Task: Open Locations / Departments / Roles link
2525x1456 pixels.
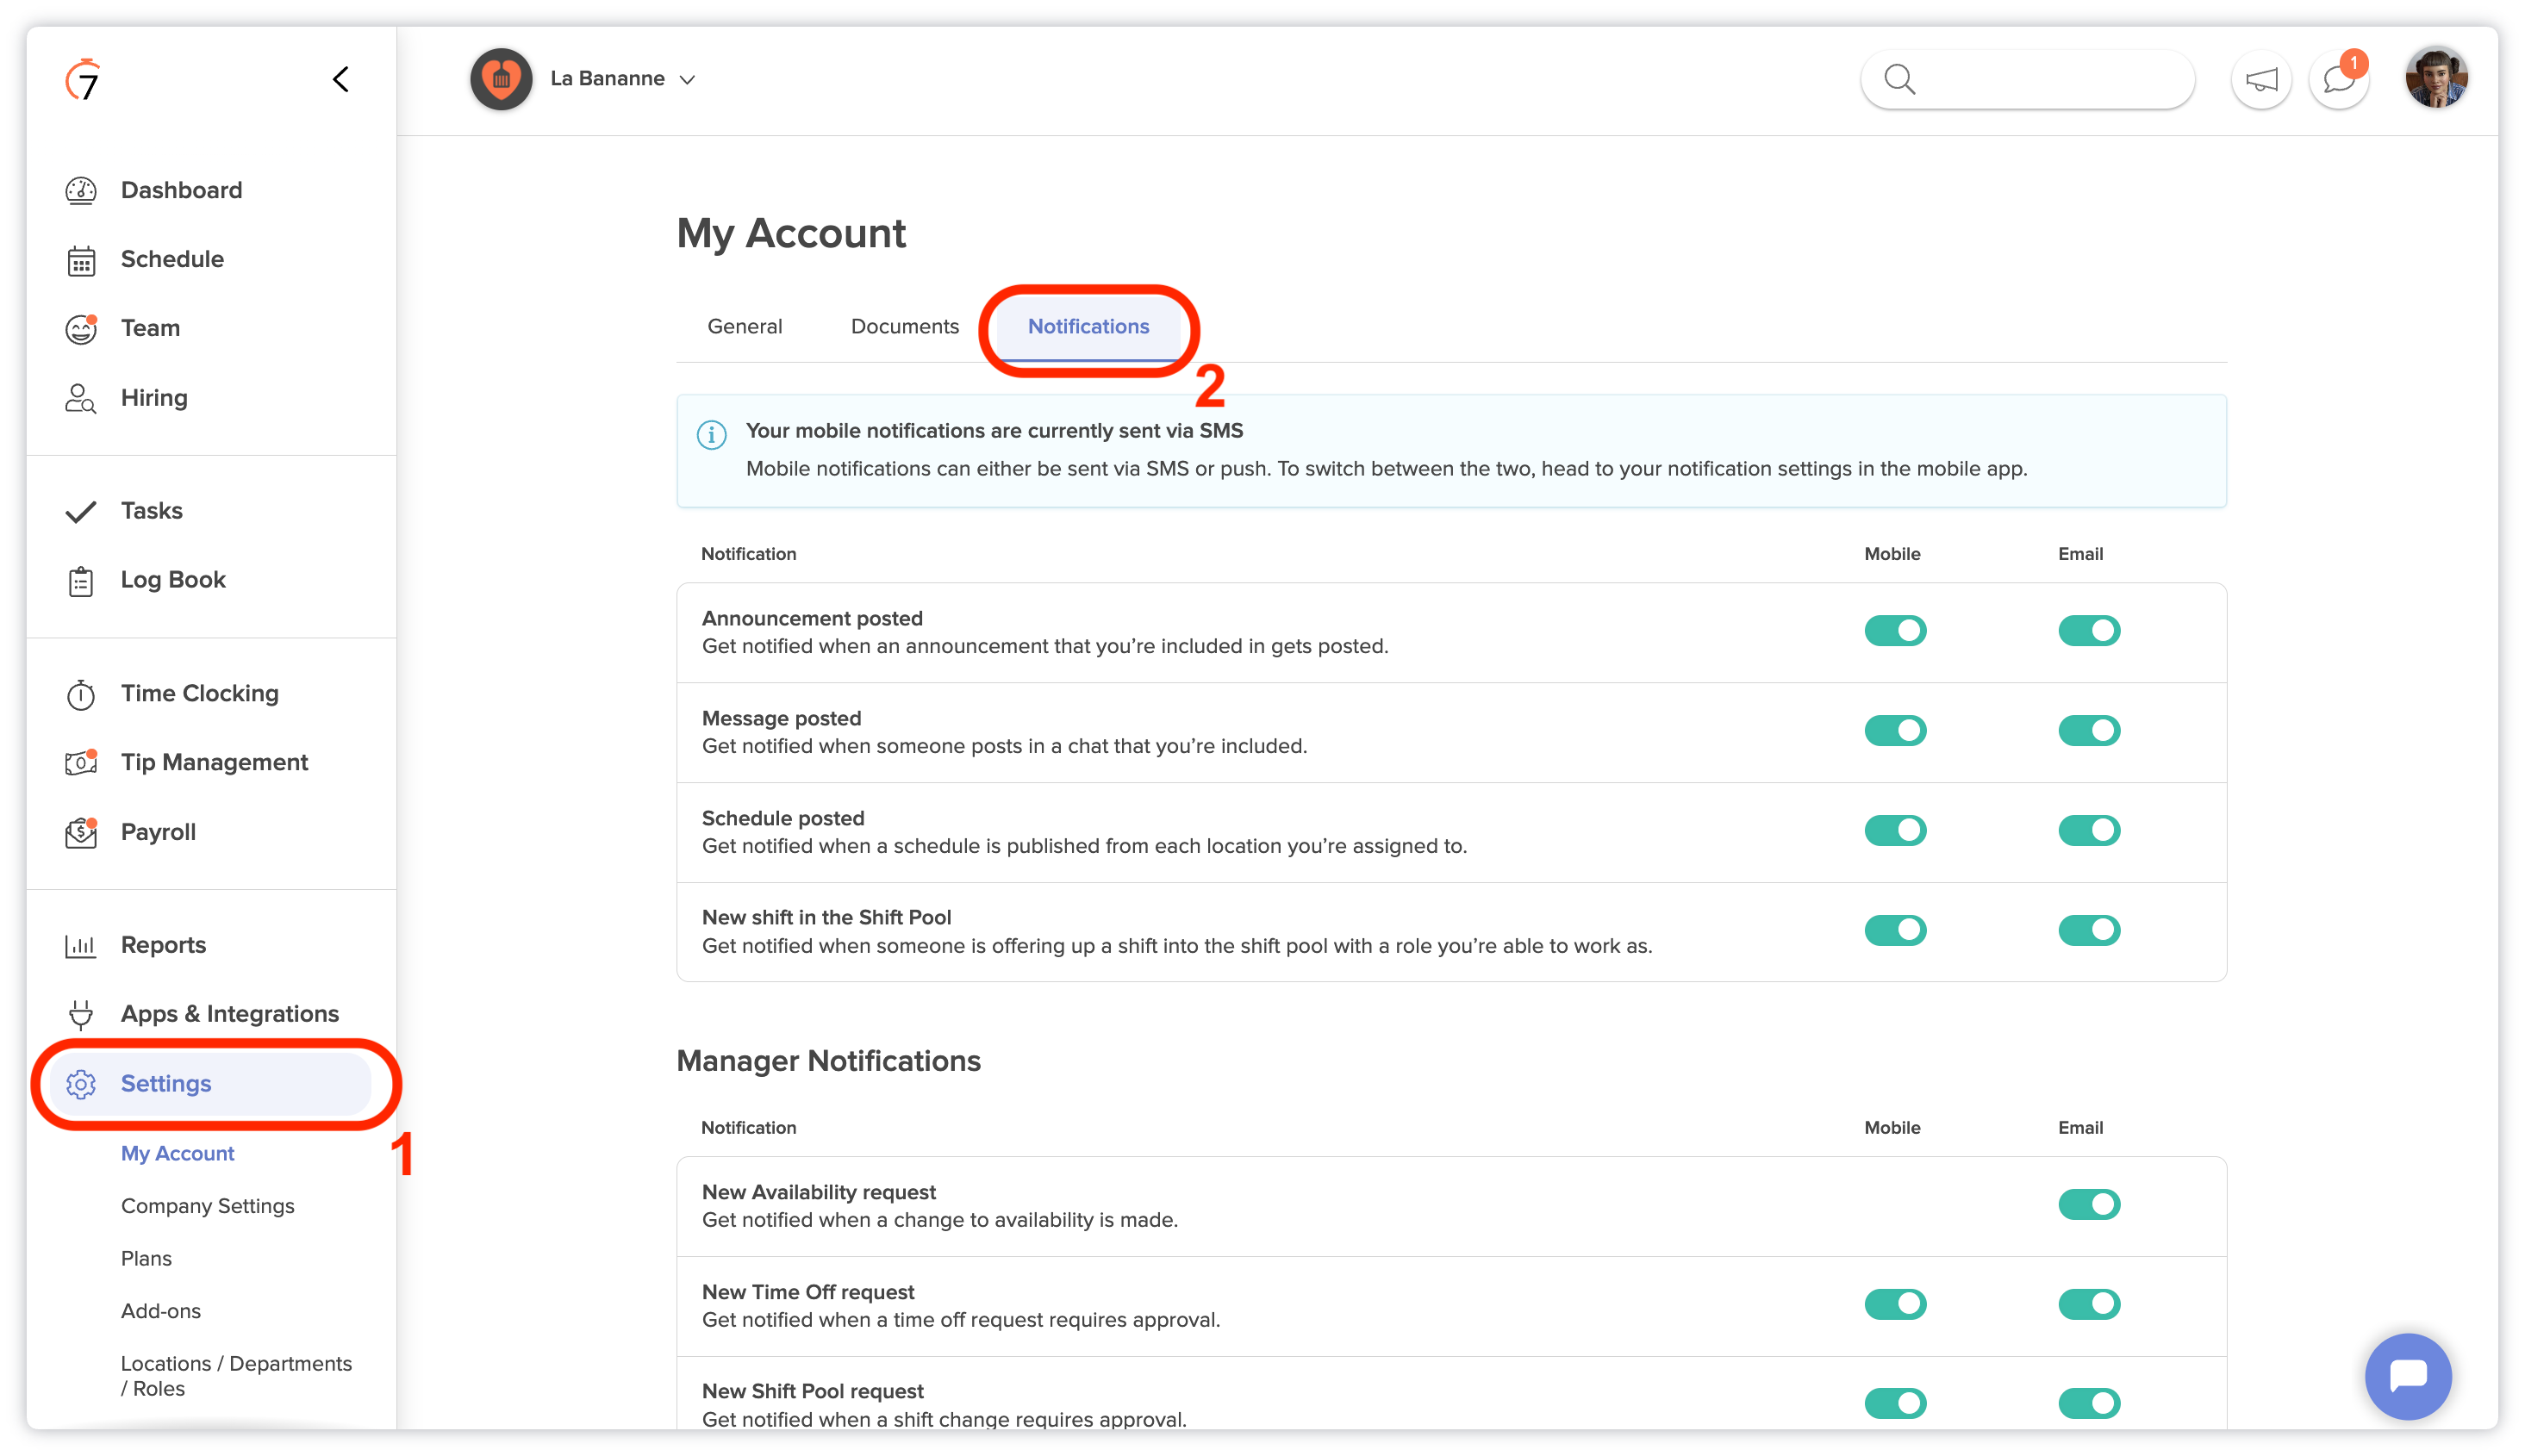Action: [236, 1376]
